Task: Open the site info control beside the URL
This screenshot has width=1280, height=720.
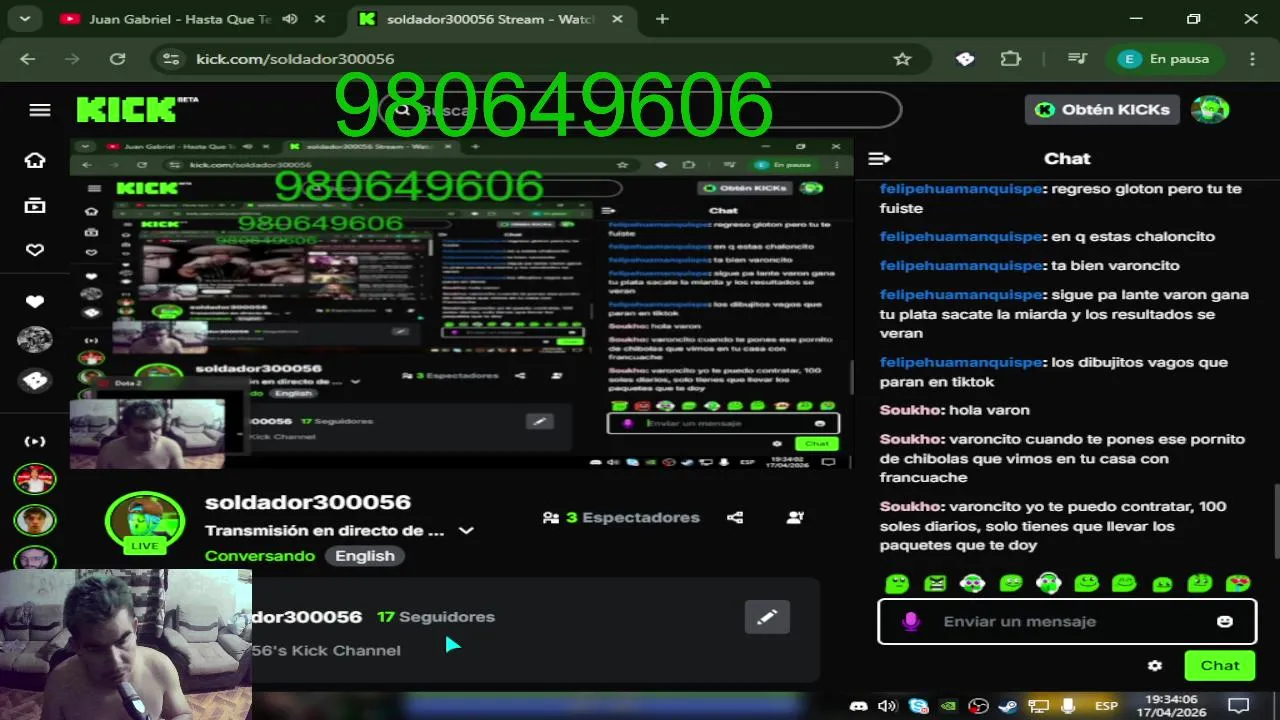Action: click(171, 59)
